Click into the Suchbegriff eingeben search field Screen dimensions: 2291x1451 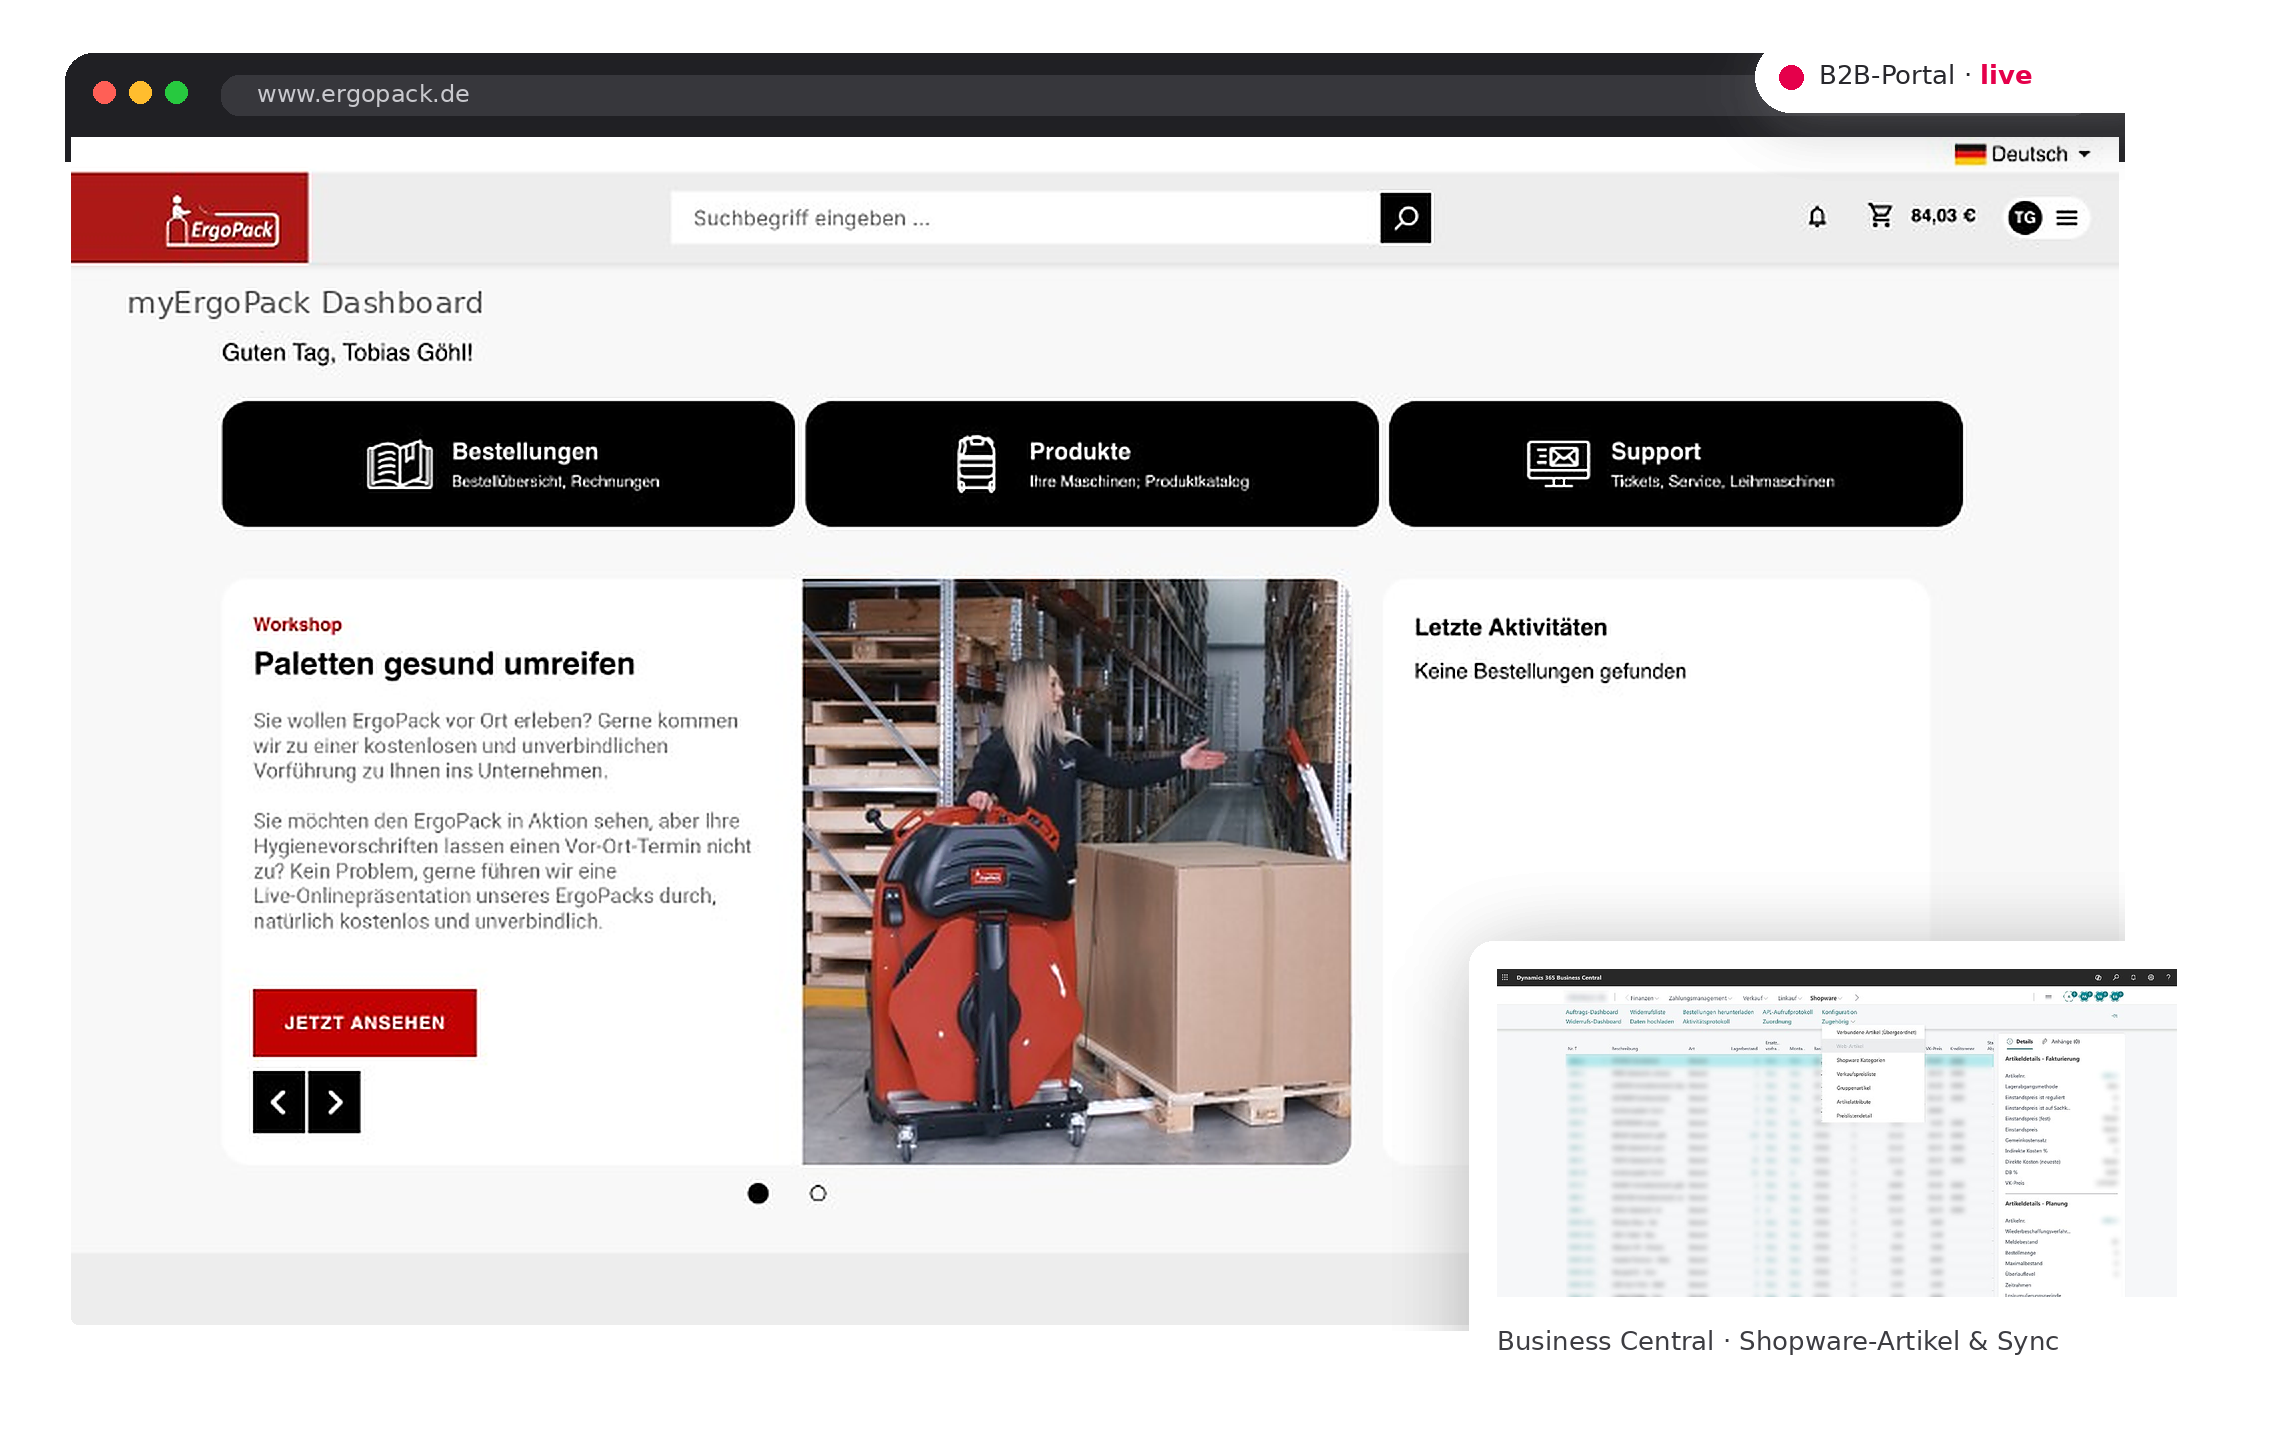1025,218
